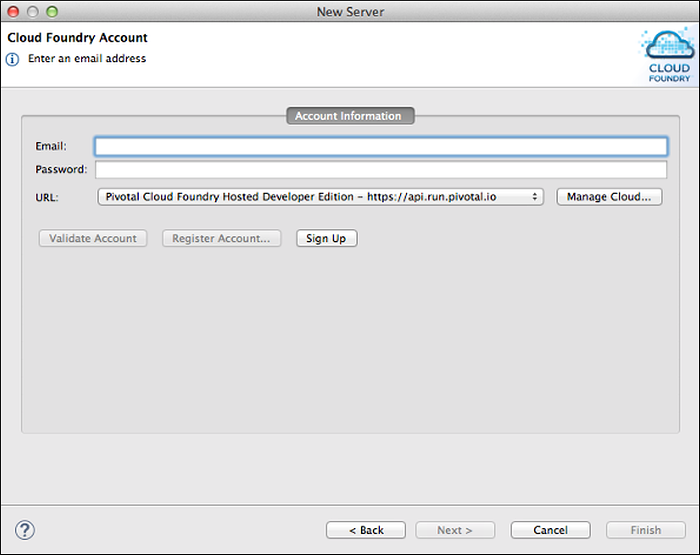Go back with the < Back button
The width and height of the screenshot is (700, 555).
click(366, 530)
